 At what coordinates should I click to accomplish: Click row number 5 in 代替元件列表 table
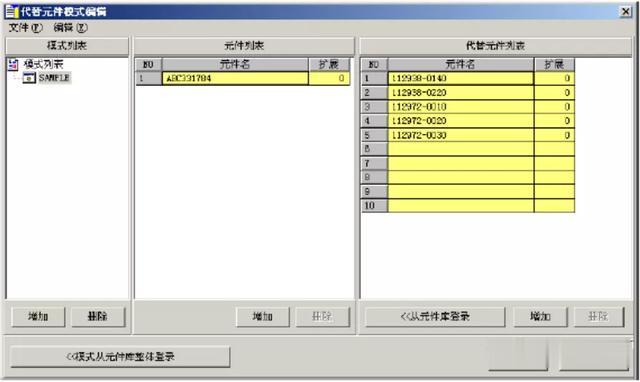(374, 135)
